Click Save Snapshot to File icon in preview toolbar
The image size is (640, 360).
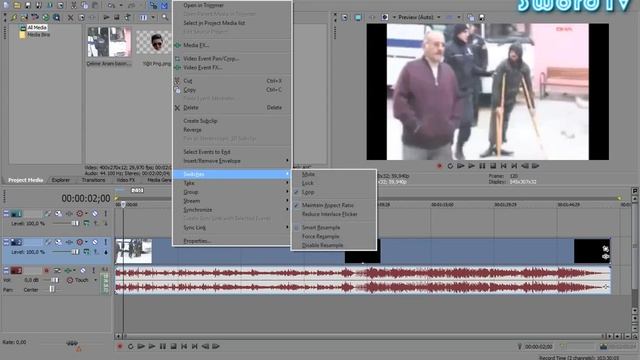coord(482,18)
